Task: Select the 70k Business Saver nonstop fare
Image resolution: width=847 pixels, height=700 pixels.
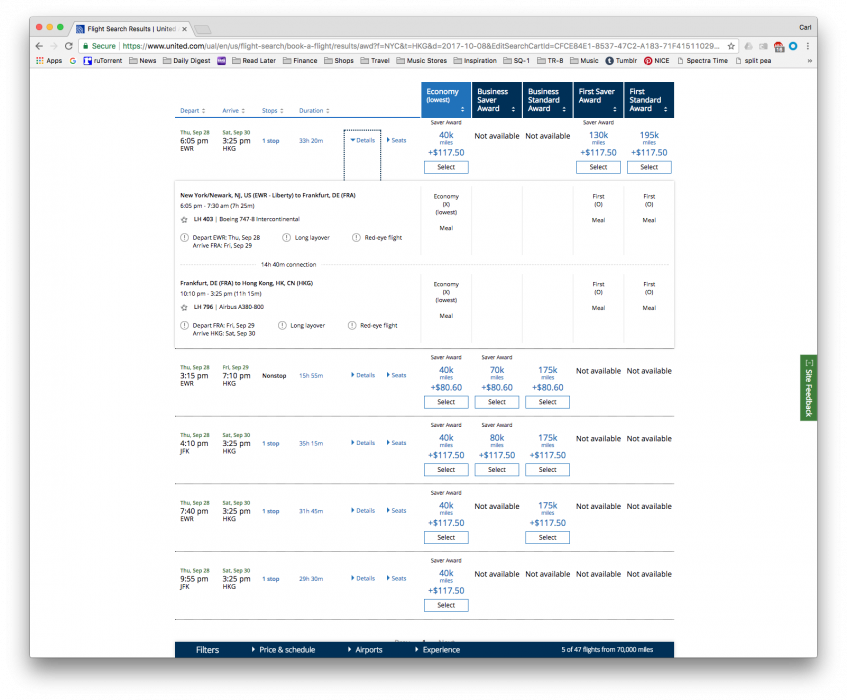Action: (x=497, y=402)
